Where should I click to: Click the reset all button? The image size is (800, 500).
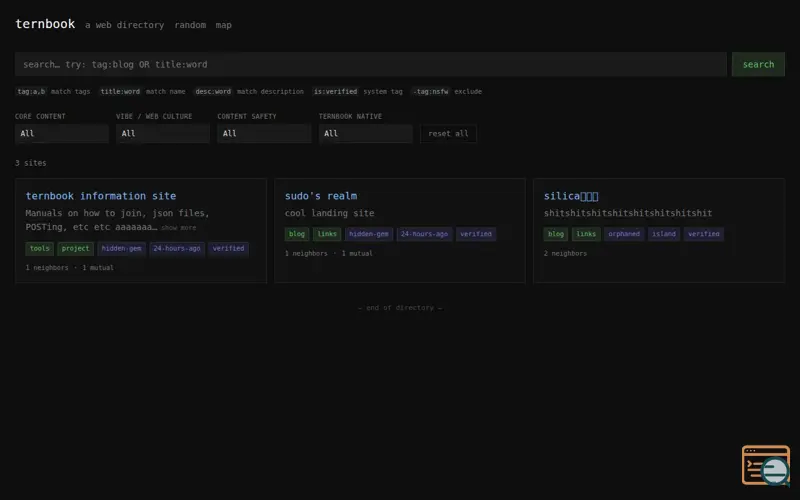point(448,134)
